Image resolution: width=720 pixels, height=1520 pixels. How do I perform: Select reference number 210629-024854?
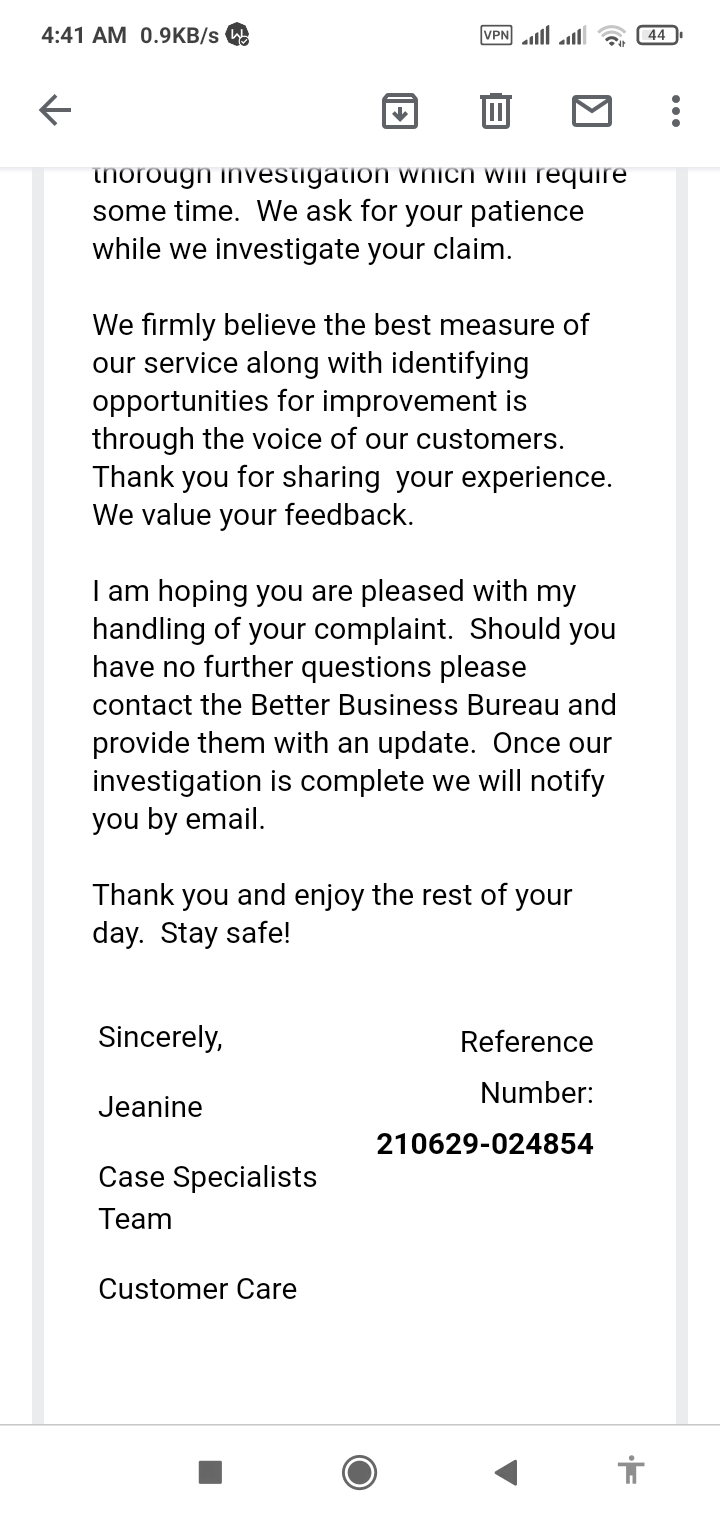485,1143
